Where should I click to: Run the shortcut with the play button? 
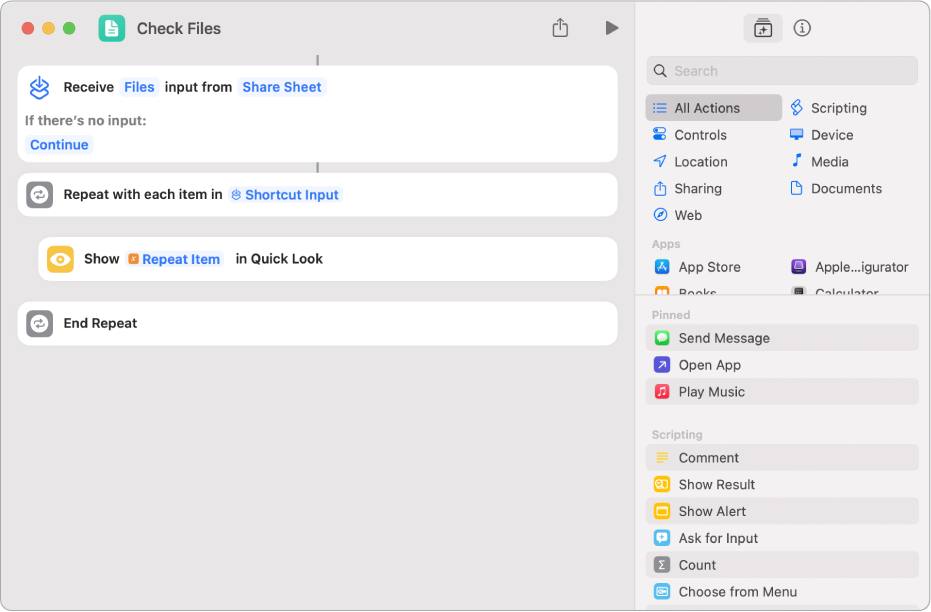[611, 28]
